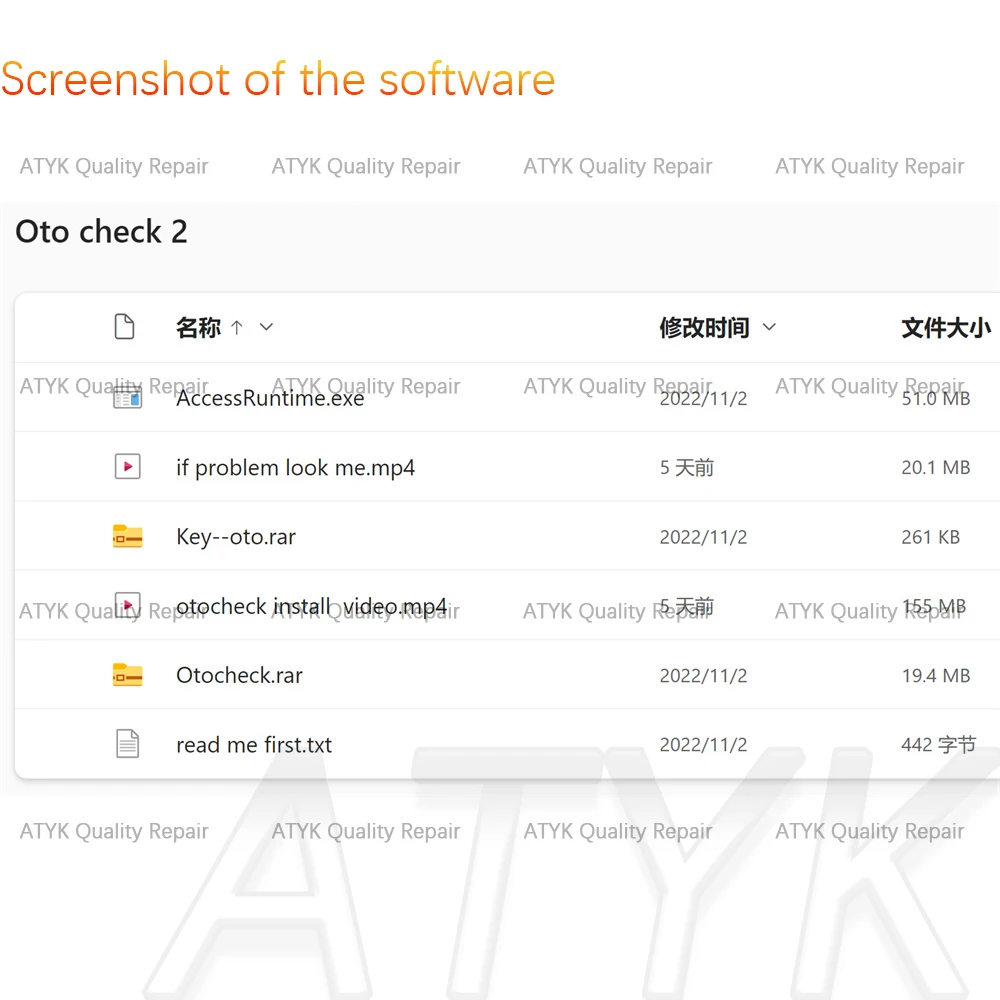Click the archive icon next to Key--oto.rar
Screen dimensions: 1000x1000
127,536
